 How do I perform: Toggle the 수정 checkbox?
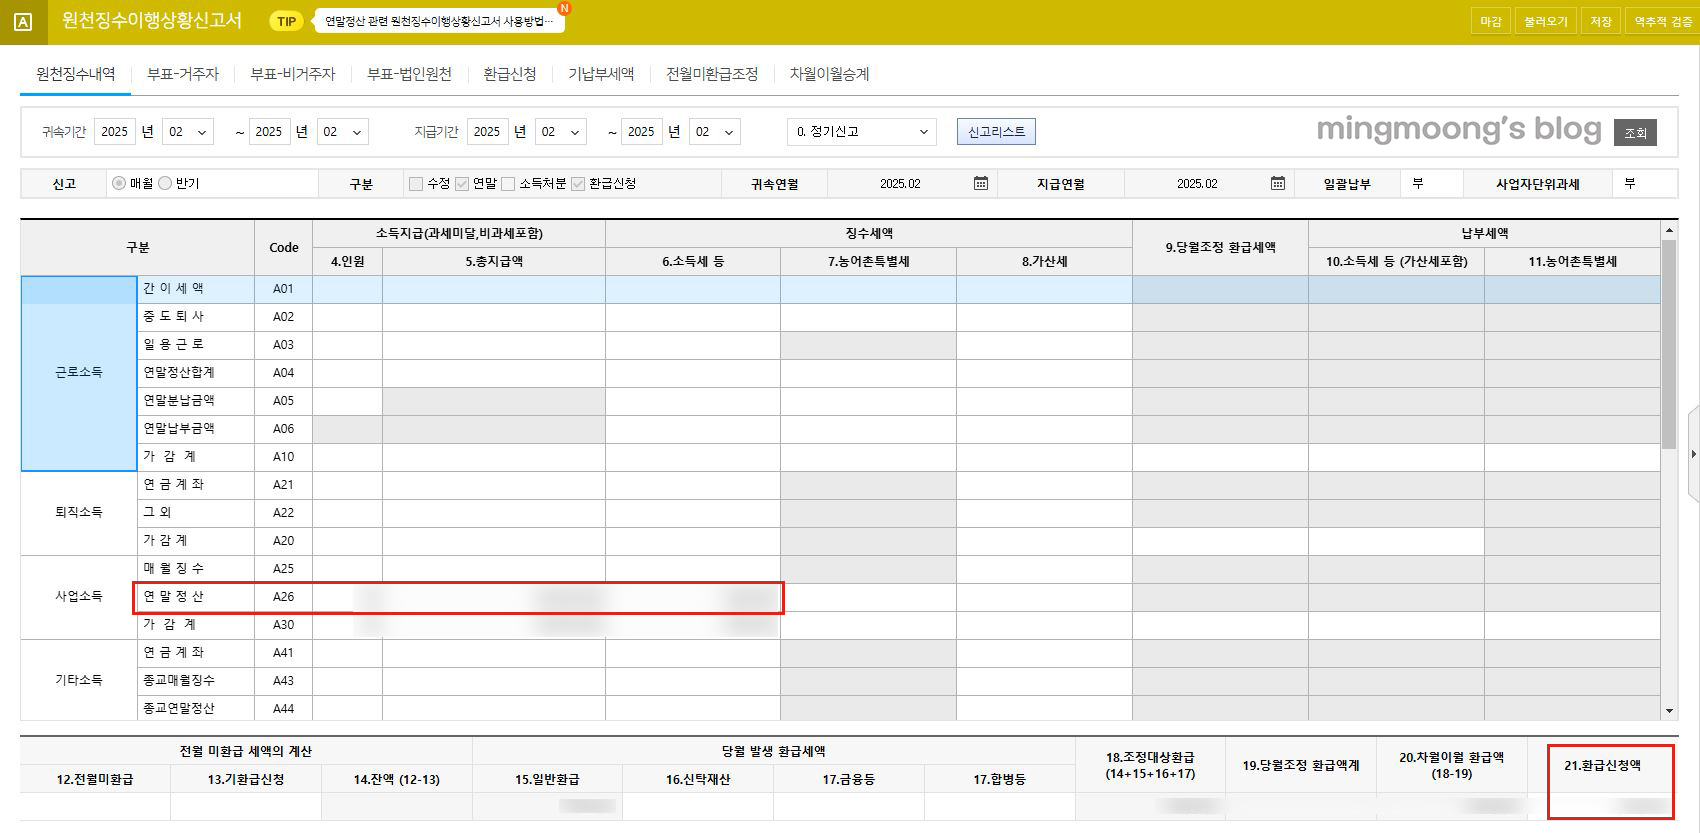coord(416,184)
